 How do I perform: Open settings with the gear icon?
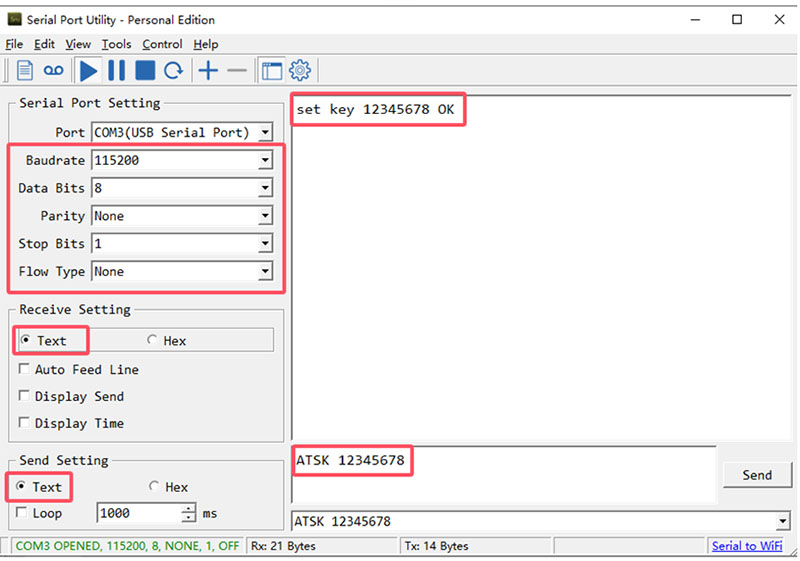pos(300,70)
